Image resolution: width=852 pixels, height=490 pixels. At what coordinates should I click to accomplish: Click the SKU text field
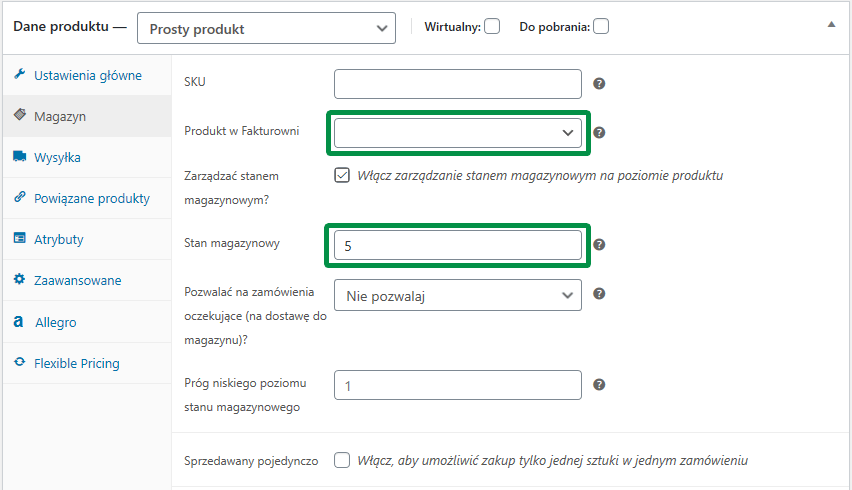[x=458, y=84]
